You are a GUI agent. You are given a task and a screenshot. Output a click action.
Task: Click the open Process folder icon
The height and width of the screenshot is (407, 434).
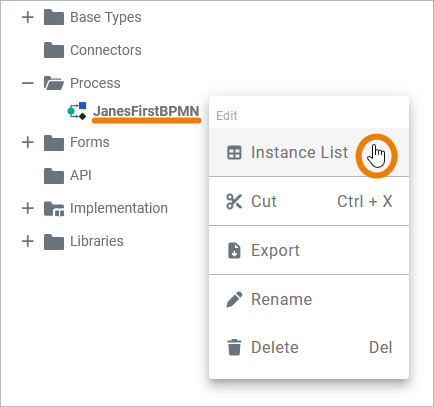coord(54,83)
